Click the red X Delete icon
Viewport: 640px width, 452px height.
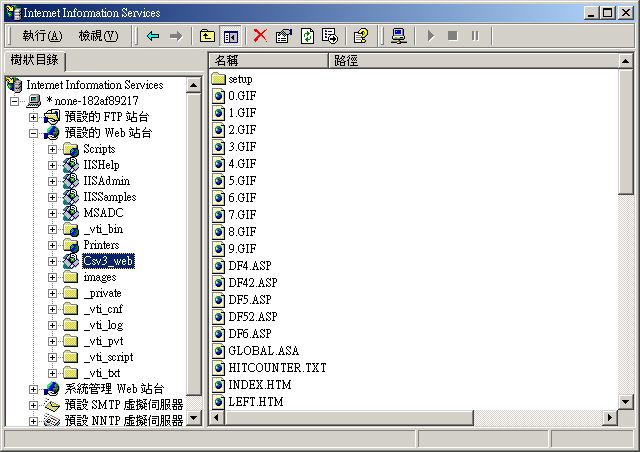pos(260,36)
